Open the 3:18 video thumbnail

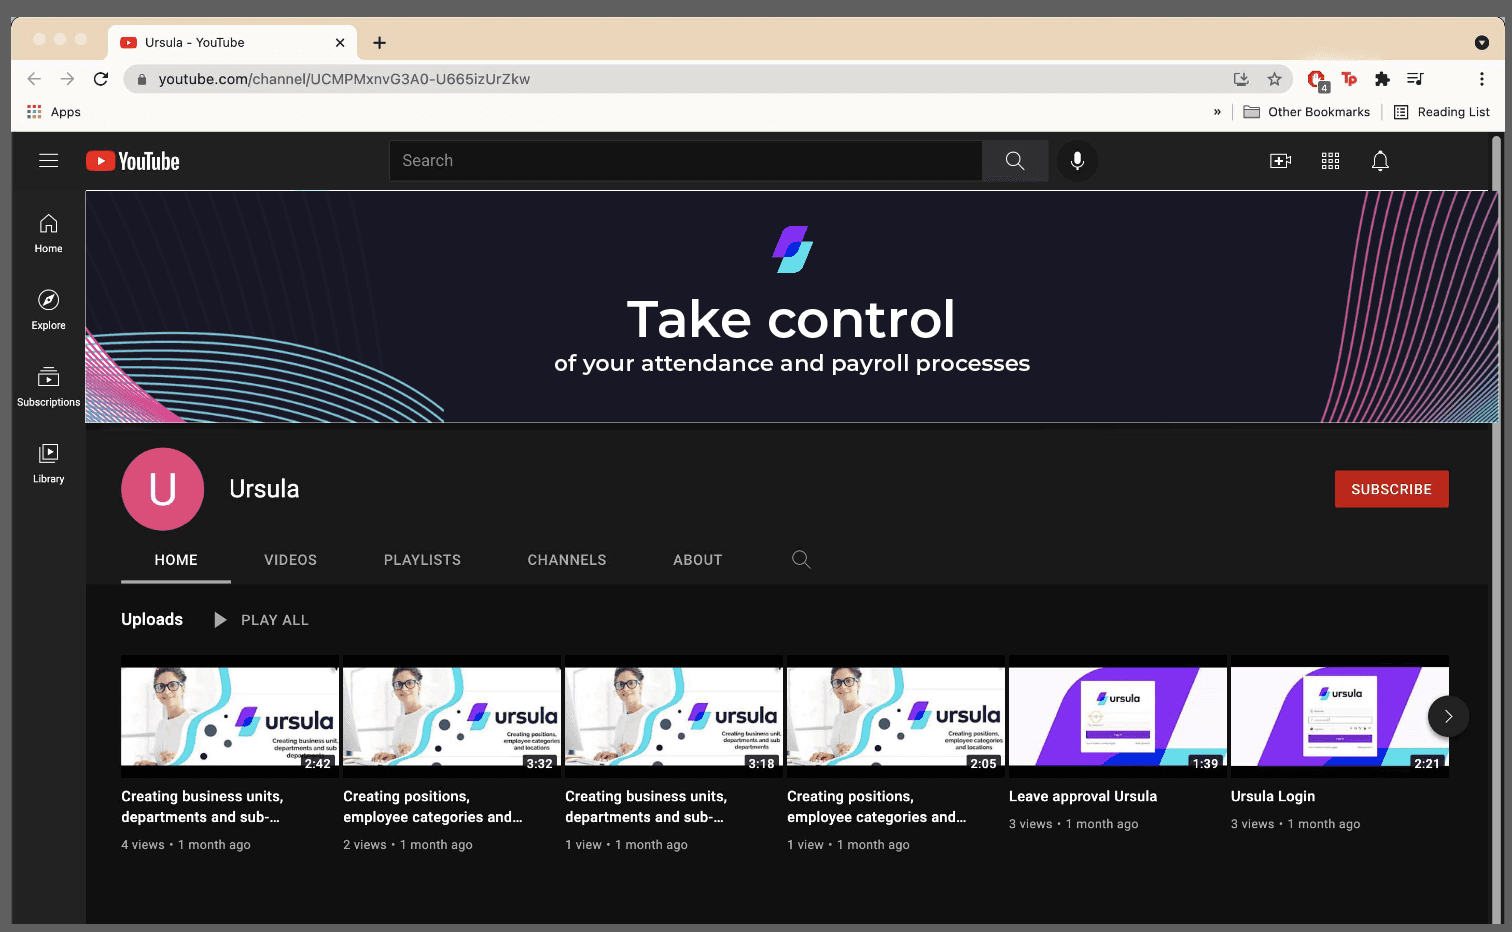point(673,716)
